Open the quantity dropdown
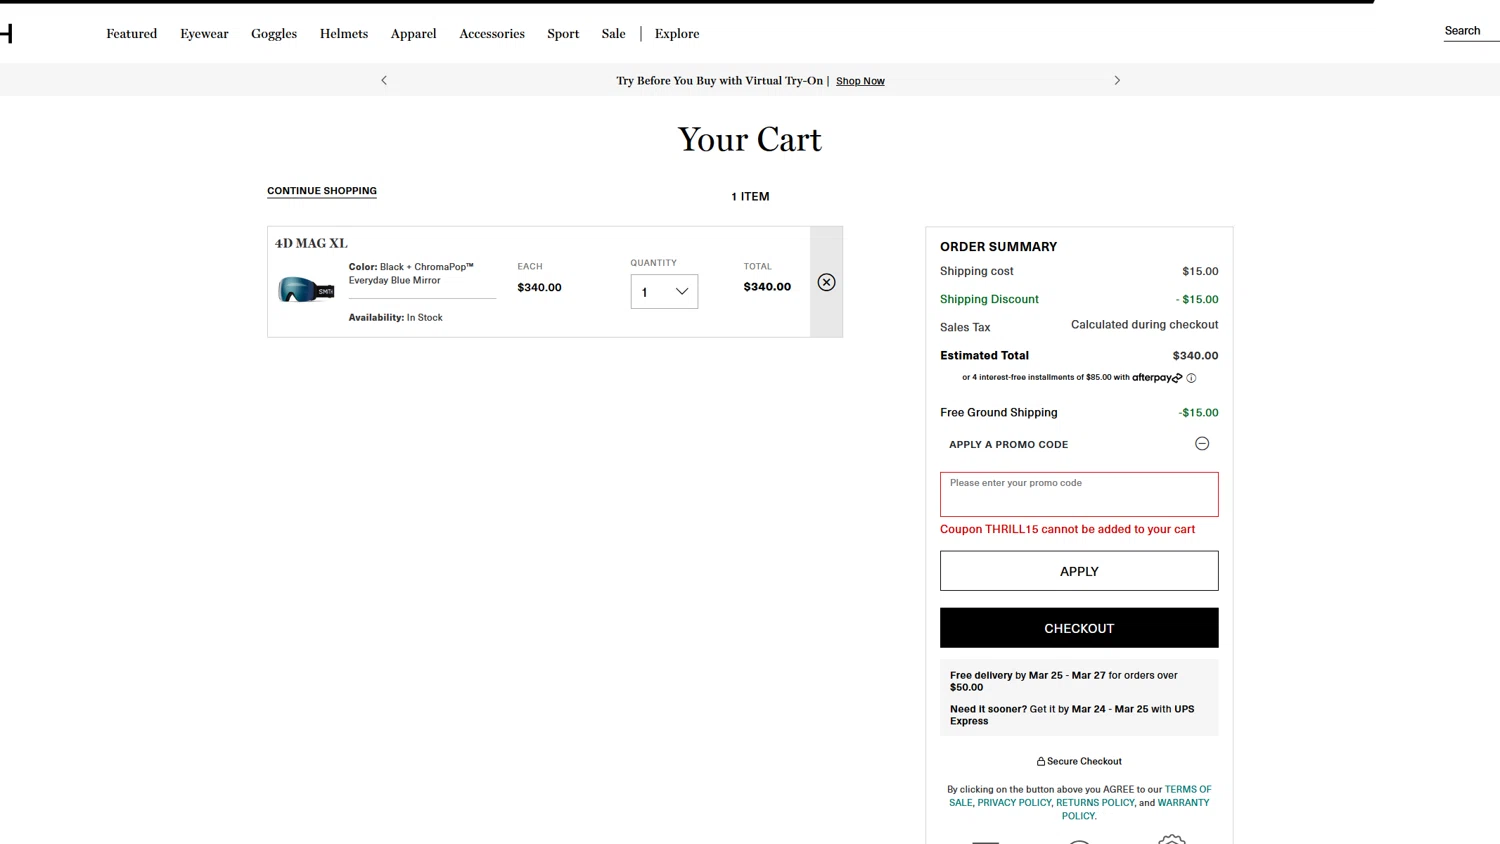This screenshot has height=844, width=1500. (664, 292)
